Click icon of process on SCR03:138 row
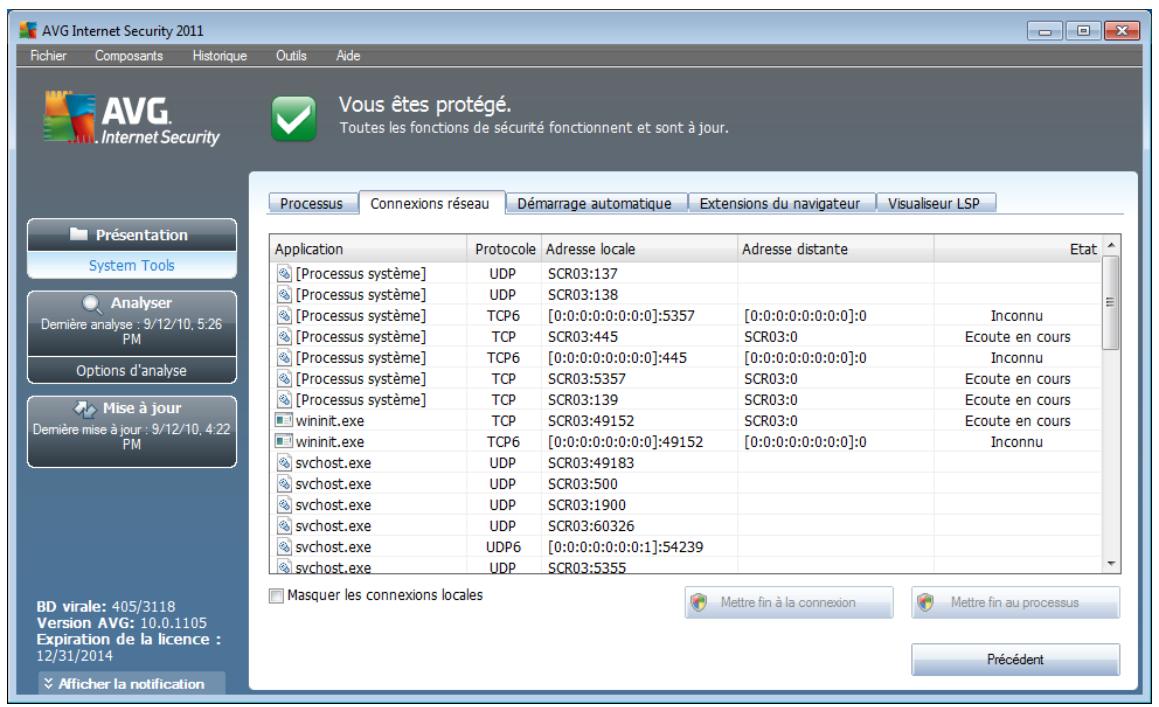Viewport: 1159px width, 707px height. click(284, 294)
